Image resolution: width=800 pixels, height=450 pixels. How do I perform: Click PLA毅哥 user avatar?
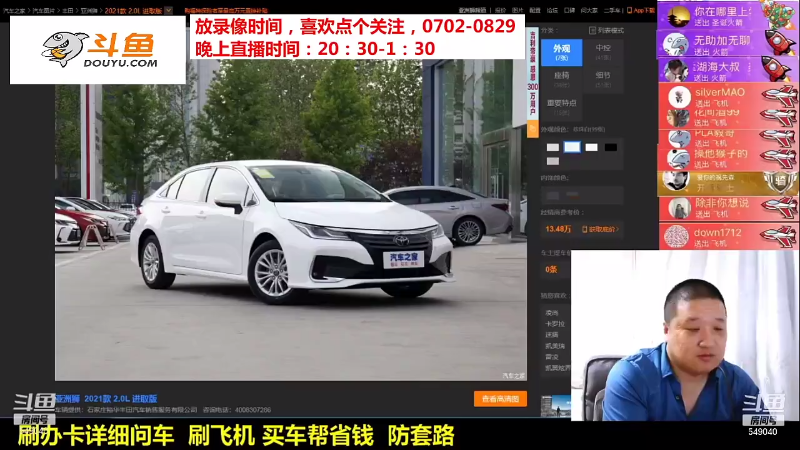(679, 138)
